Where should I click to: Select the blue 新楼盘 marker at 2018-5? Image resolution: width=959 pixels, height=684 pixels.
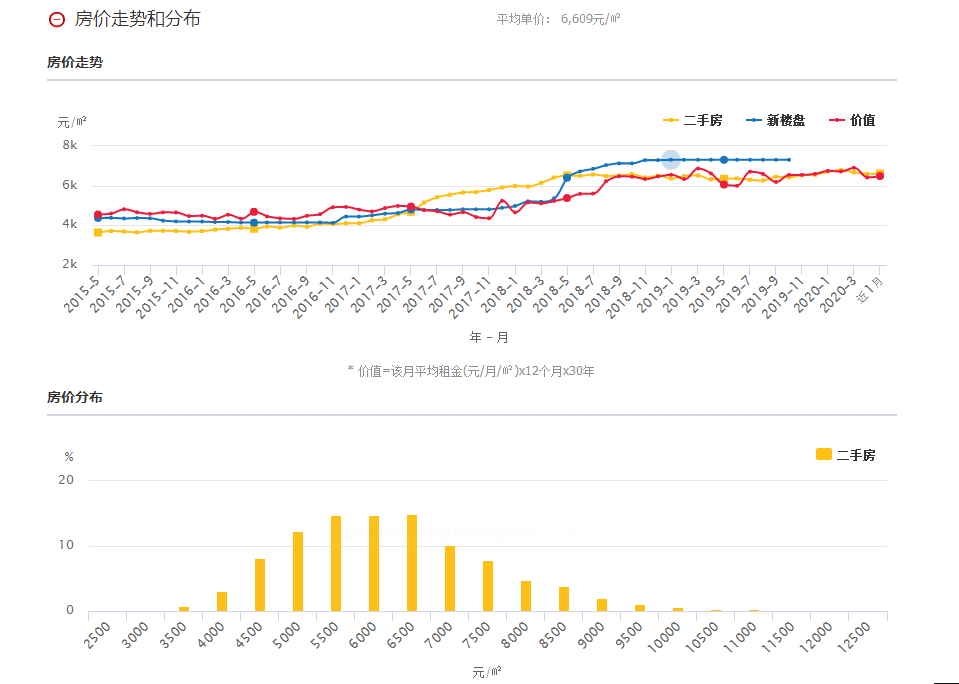click(x=567, y=177)
